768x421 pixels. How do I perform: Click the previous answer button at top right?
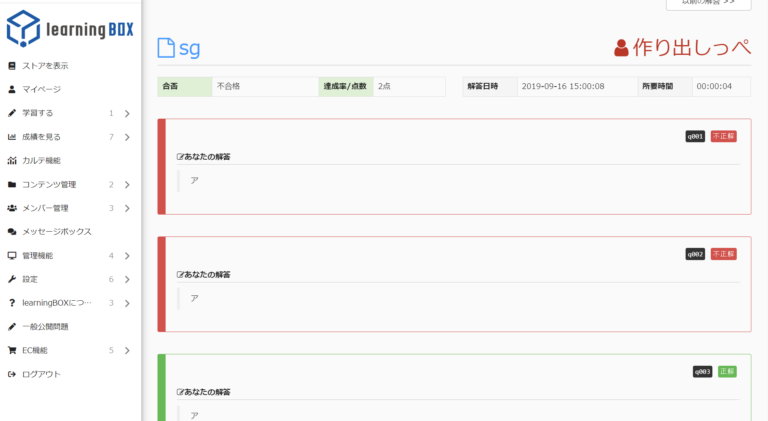click(x=708, y=3)
